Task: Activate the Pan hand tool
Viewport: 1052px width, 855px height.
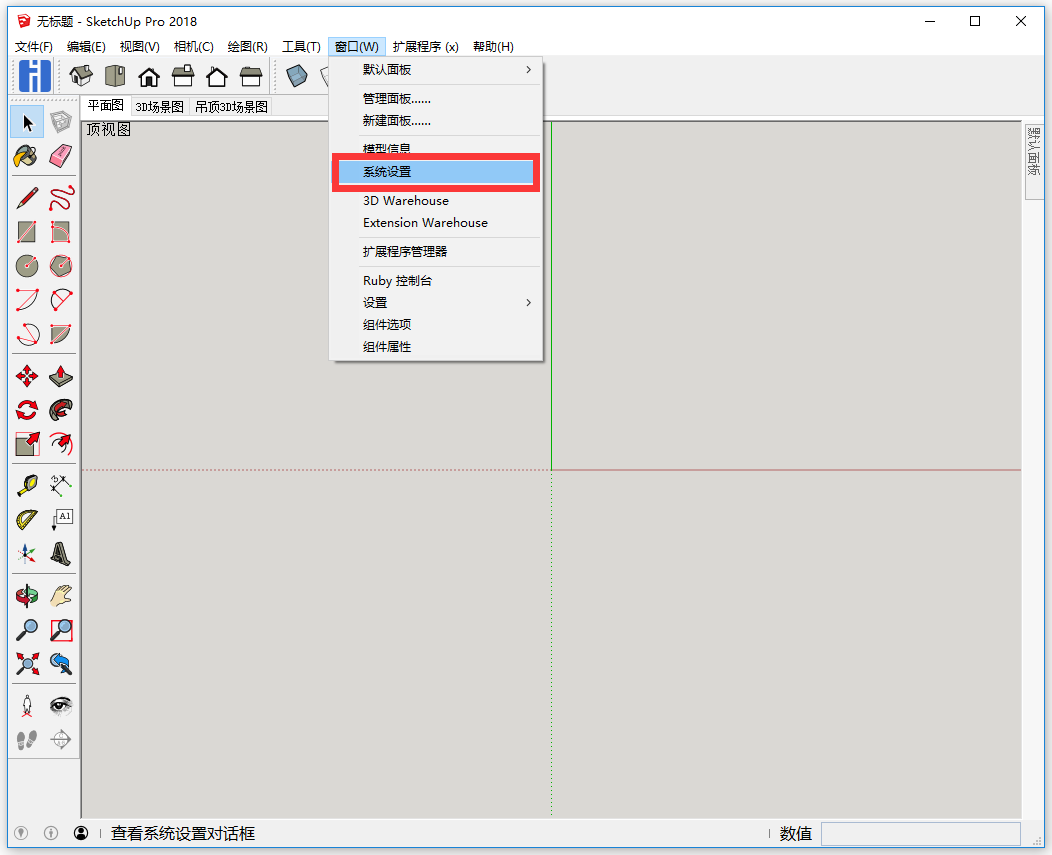Action: click(61, 596)
